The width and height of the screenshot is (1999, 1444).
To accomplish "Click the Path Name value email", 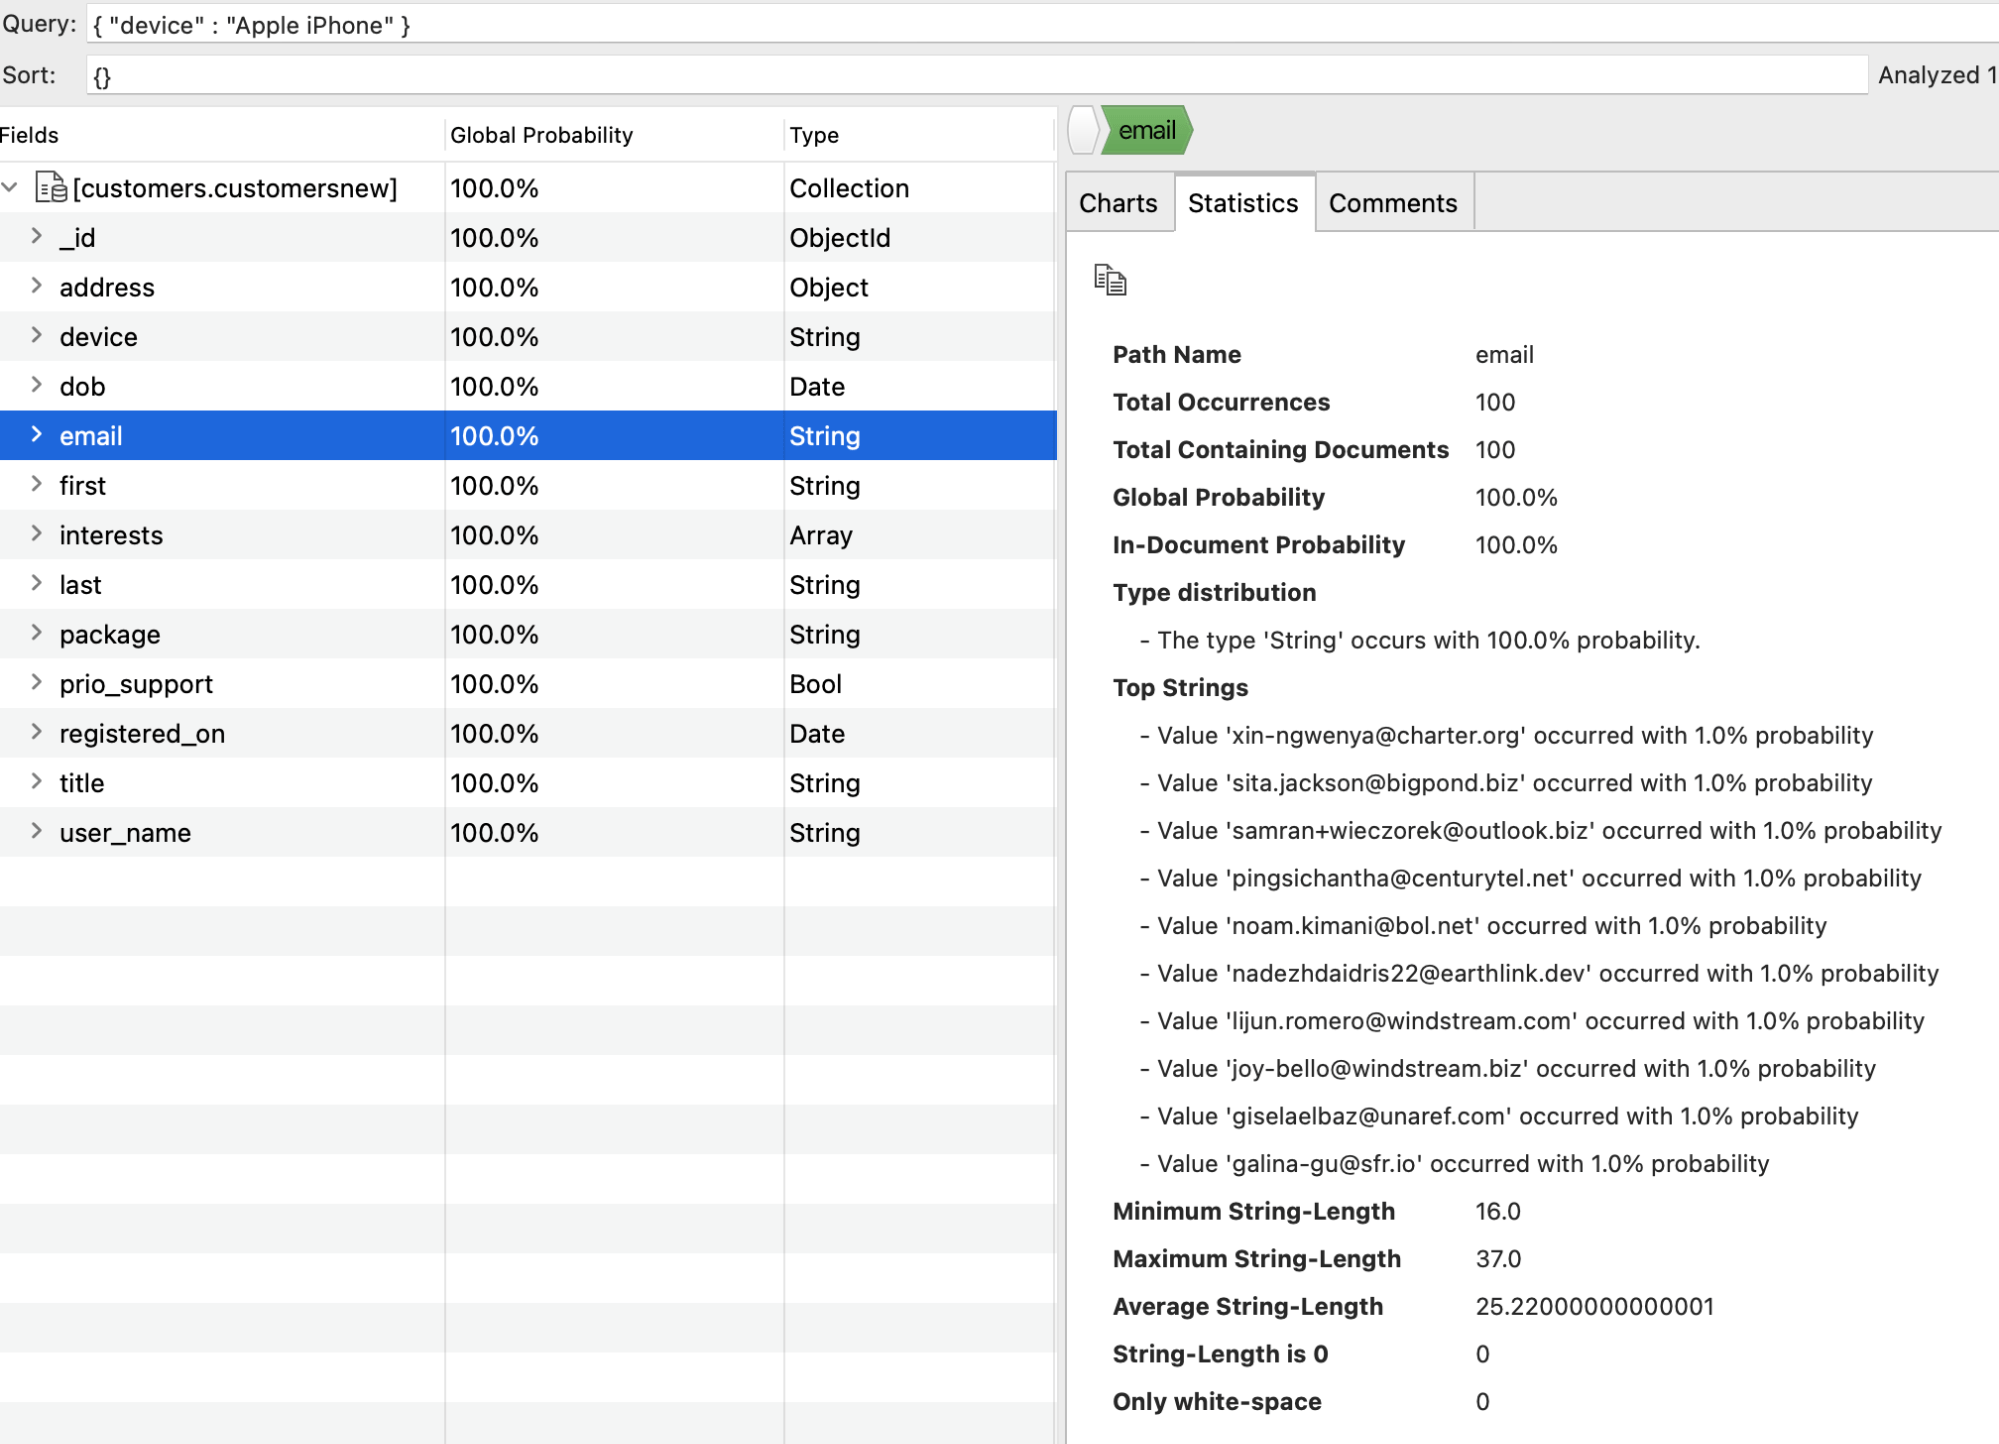I will click(1504, 355).
